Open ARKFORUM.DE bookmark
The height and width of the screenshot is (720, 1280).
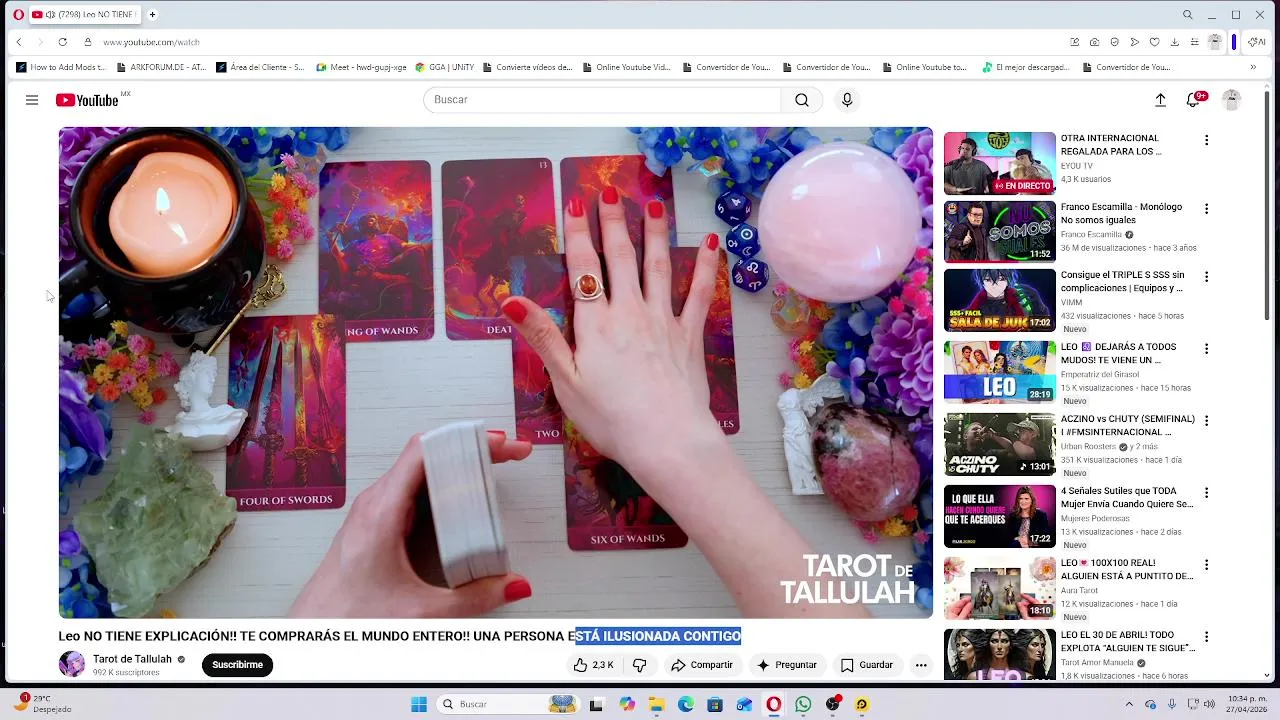click(x=161, y=67)
